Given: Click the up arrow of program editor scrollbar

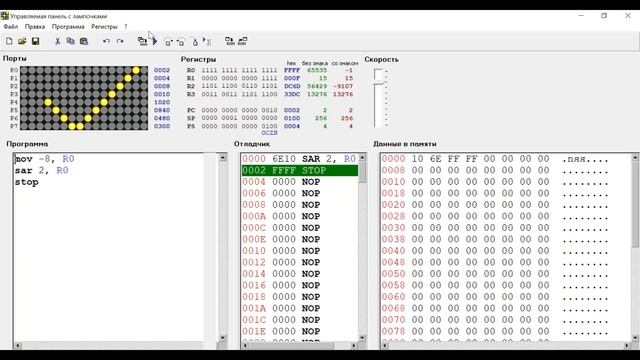Looking at the screenshot, I should click(223, 158).
